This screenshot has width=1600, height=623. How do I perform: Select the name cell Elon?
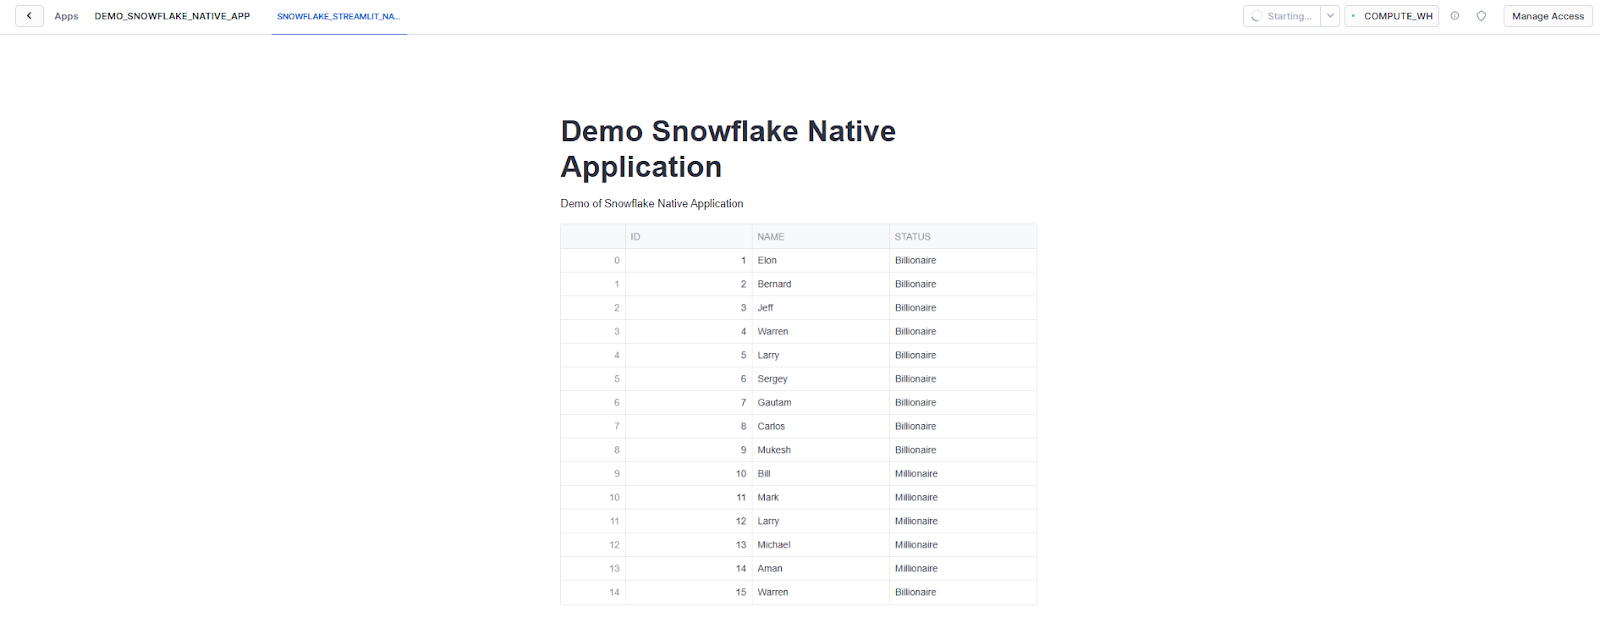pyautogui.click(x=821, y=261)
